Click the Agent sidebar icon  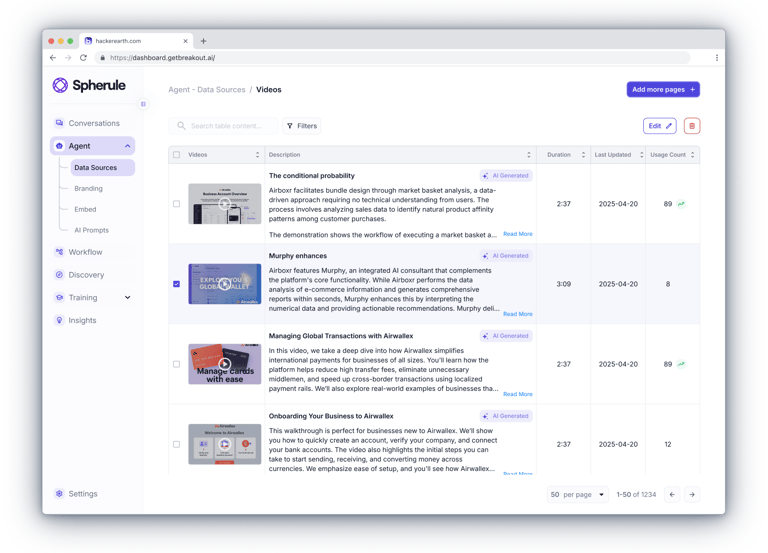tap(59, 146)
